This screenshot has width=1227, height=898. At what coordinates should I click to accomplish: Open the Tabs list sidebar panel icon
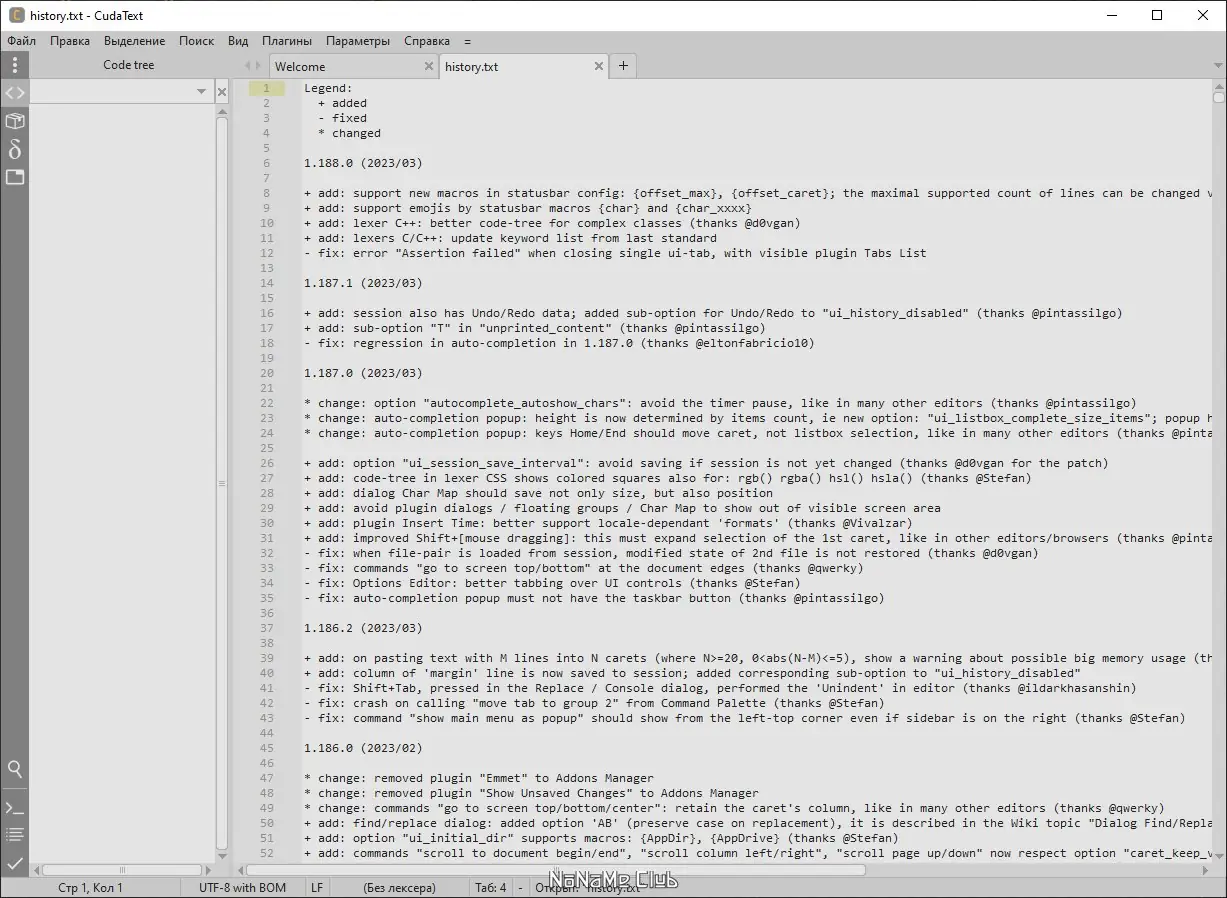(14, 177)
